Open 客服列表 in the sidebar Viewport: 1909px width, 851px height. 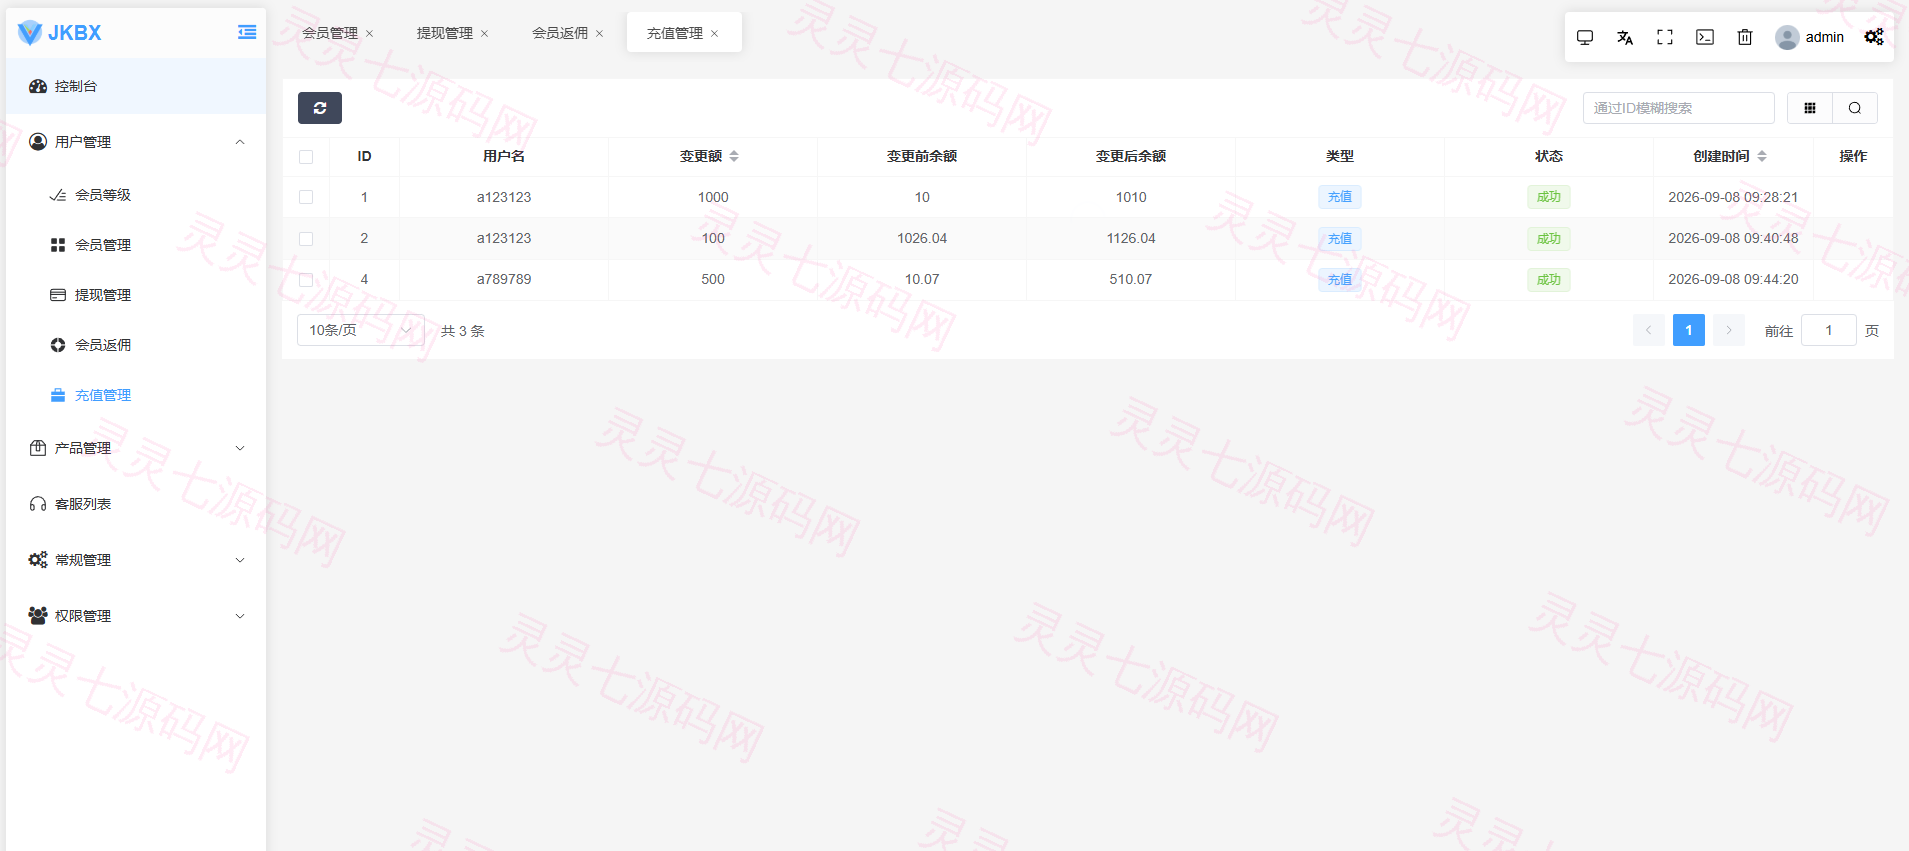[x=136, y=504]
